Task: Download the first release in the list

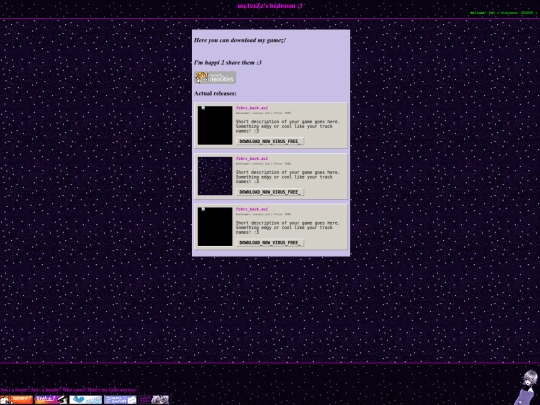Action: (x=270, y=141)
